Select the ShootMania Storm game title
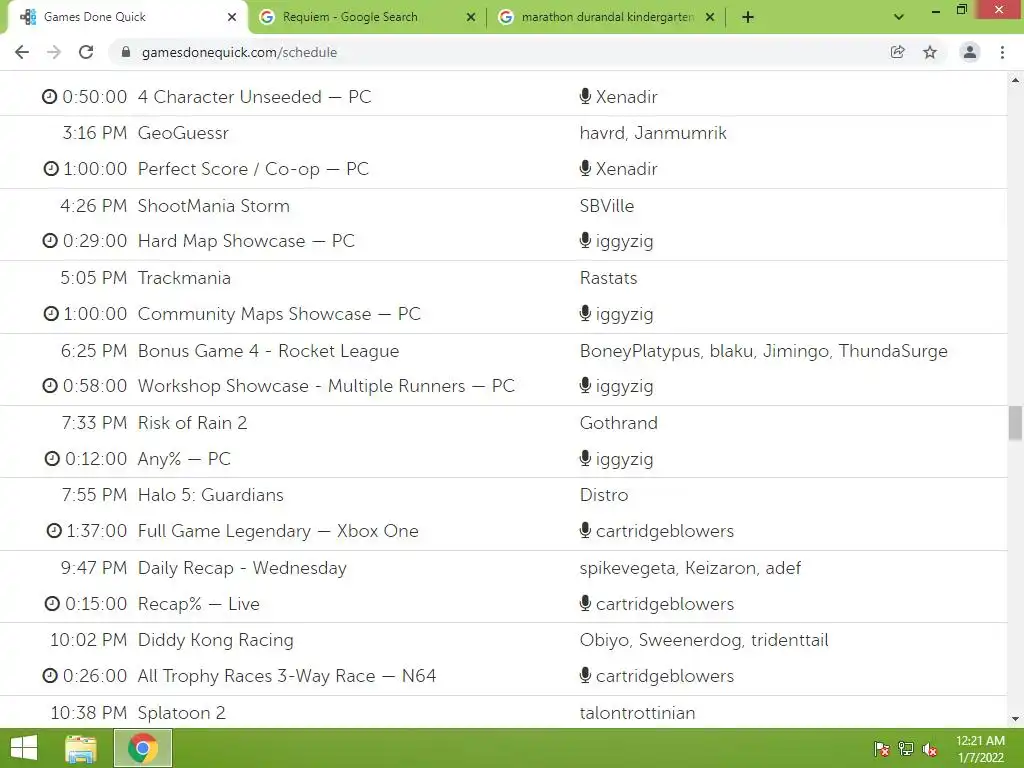Viewport: 1024px width, 768px height. (x=214, y=206)
